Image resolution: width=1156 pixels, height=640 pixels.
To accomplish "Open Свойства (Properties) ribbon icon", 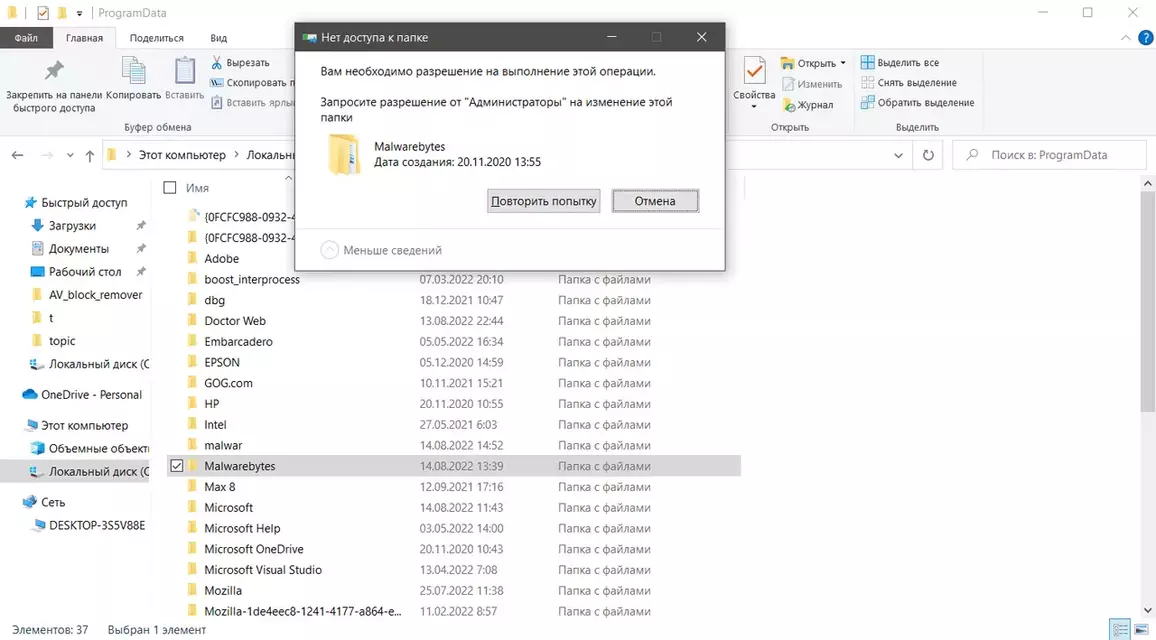I will [x=753, y=72].
